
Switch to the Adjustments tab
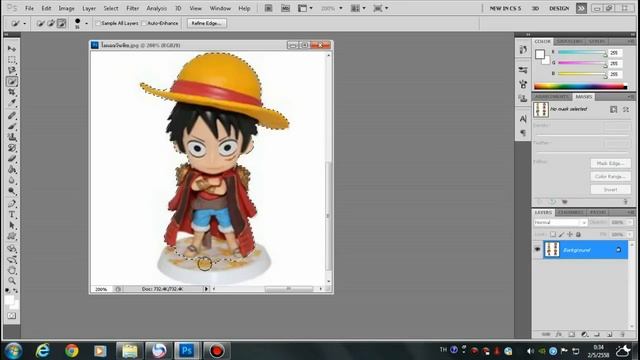[552, 97]
